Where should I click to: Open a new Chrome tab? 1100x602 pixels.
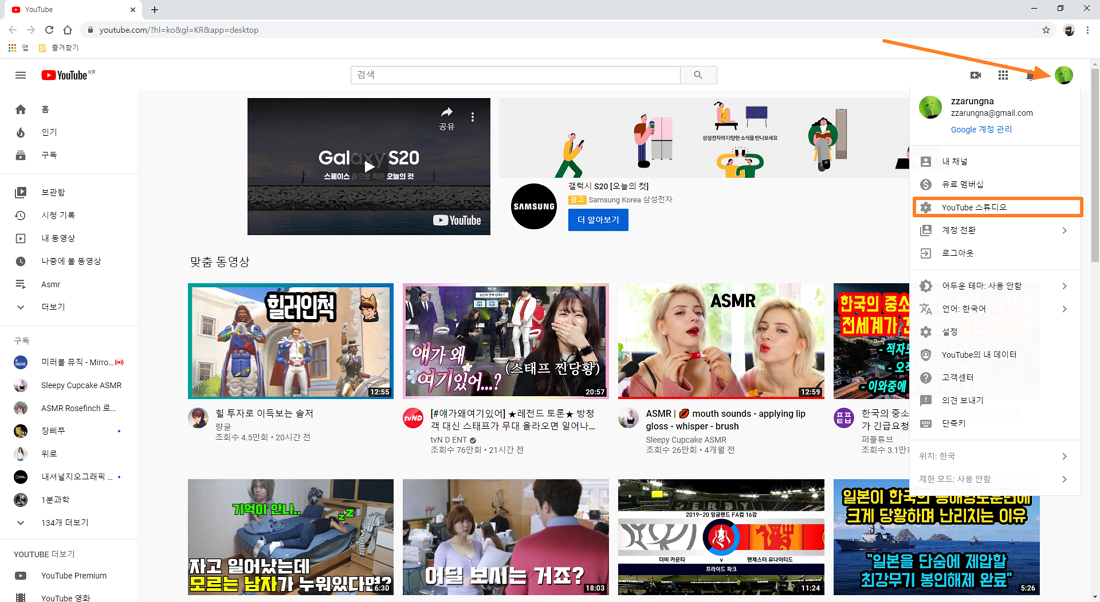click(154, 10)
